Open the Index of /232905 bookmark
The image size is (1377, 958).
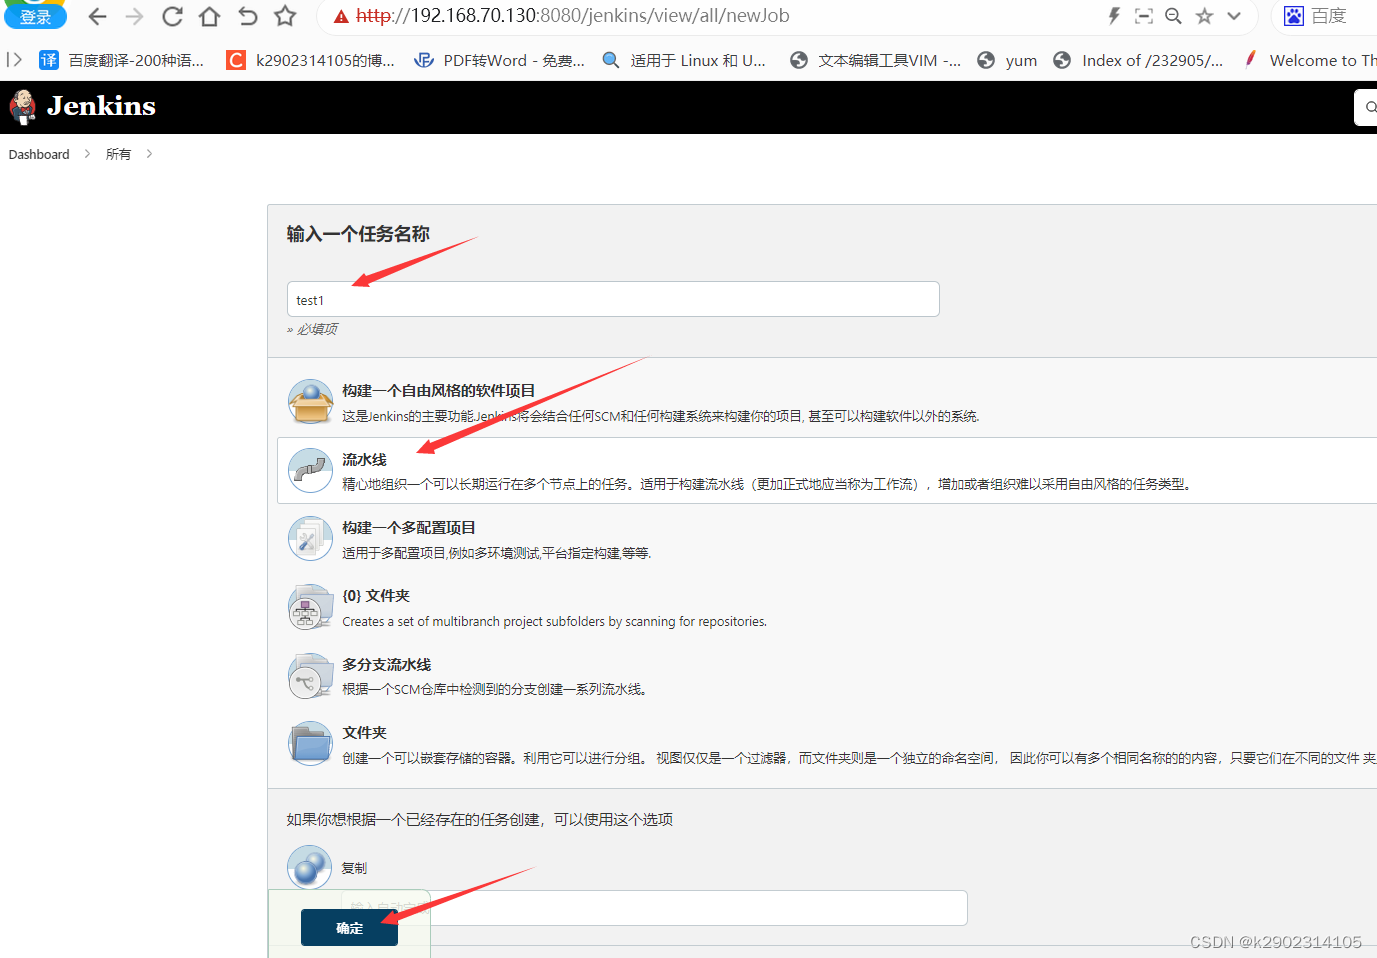[x=1138, y=60]
